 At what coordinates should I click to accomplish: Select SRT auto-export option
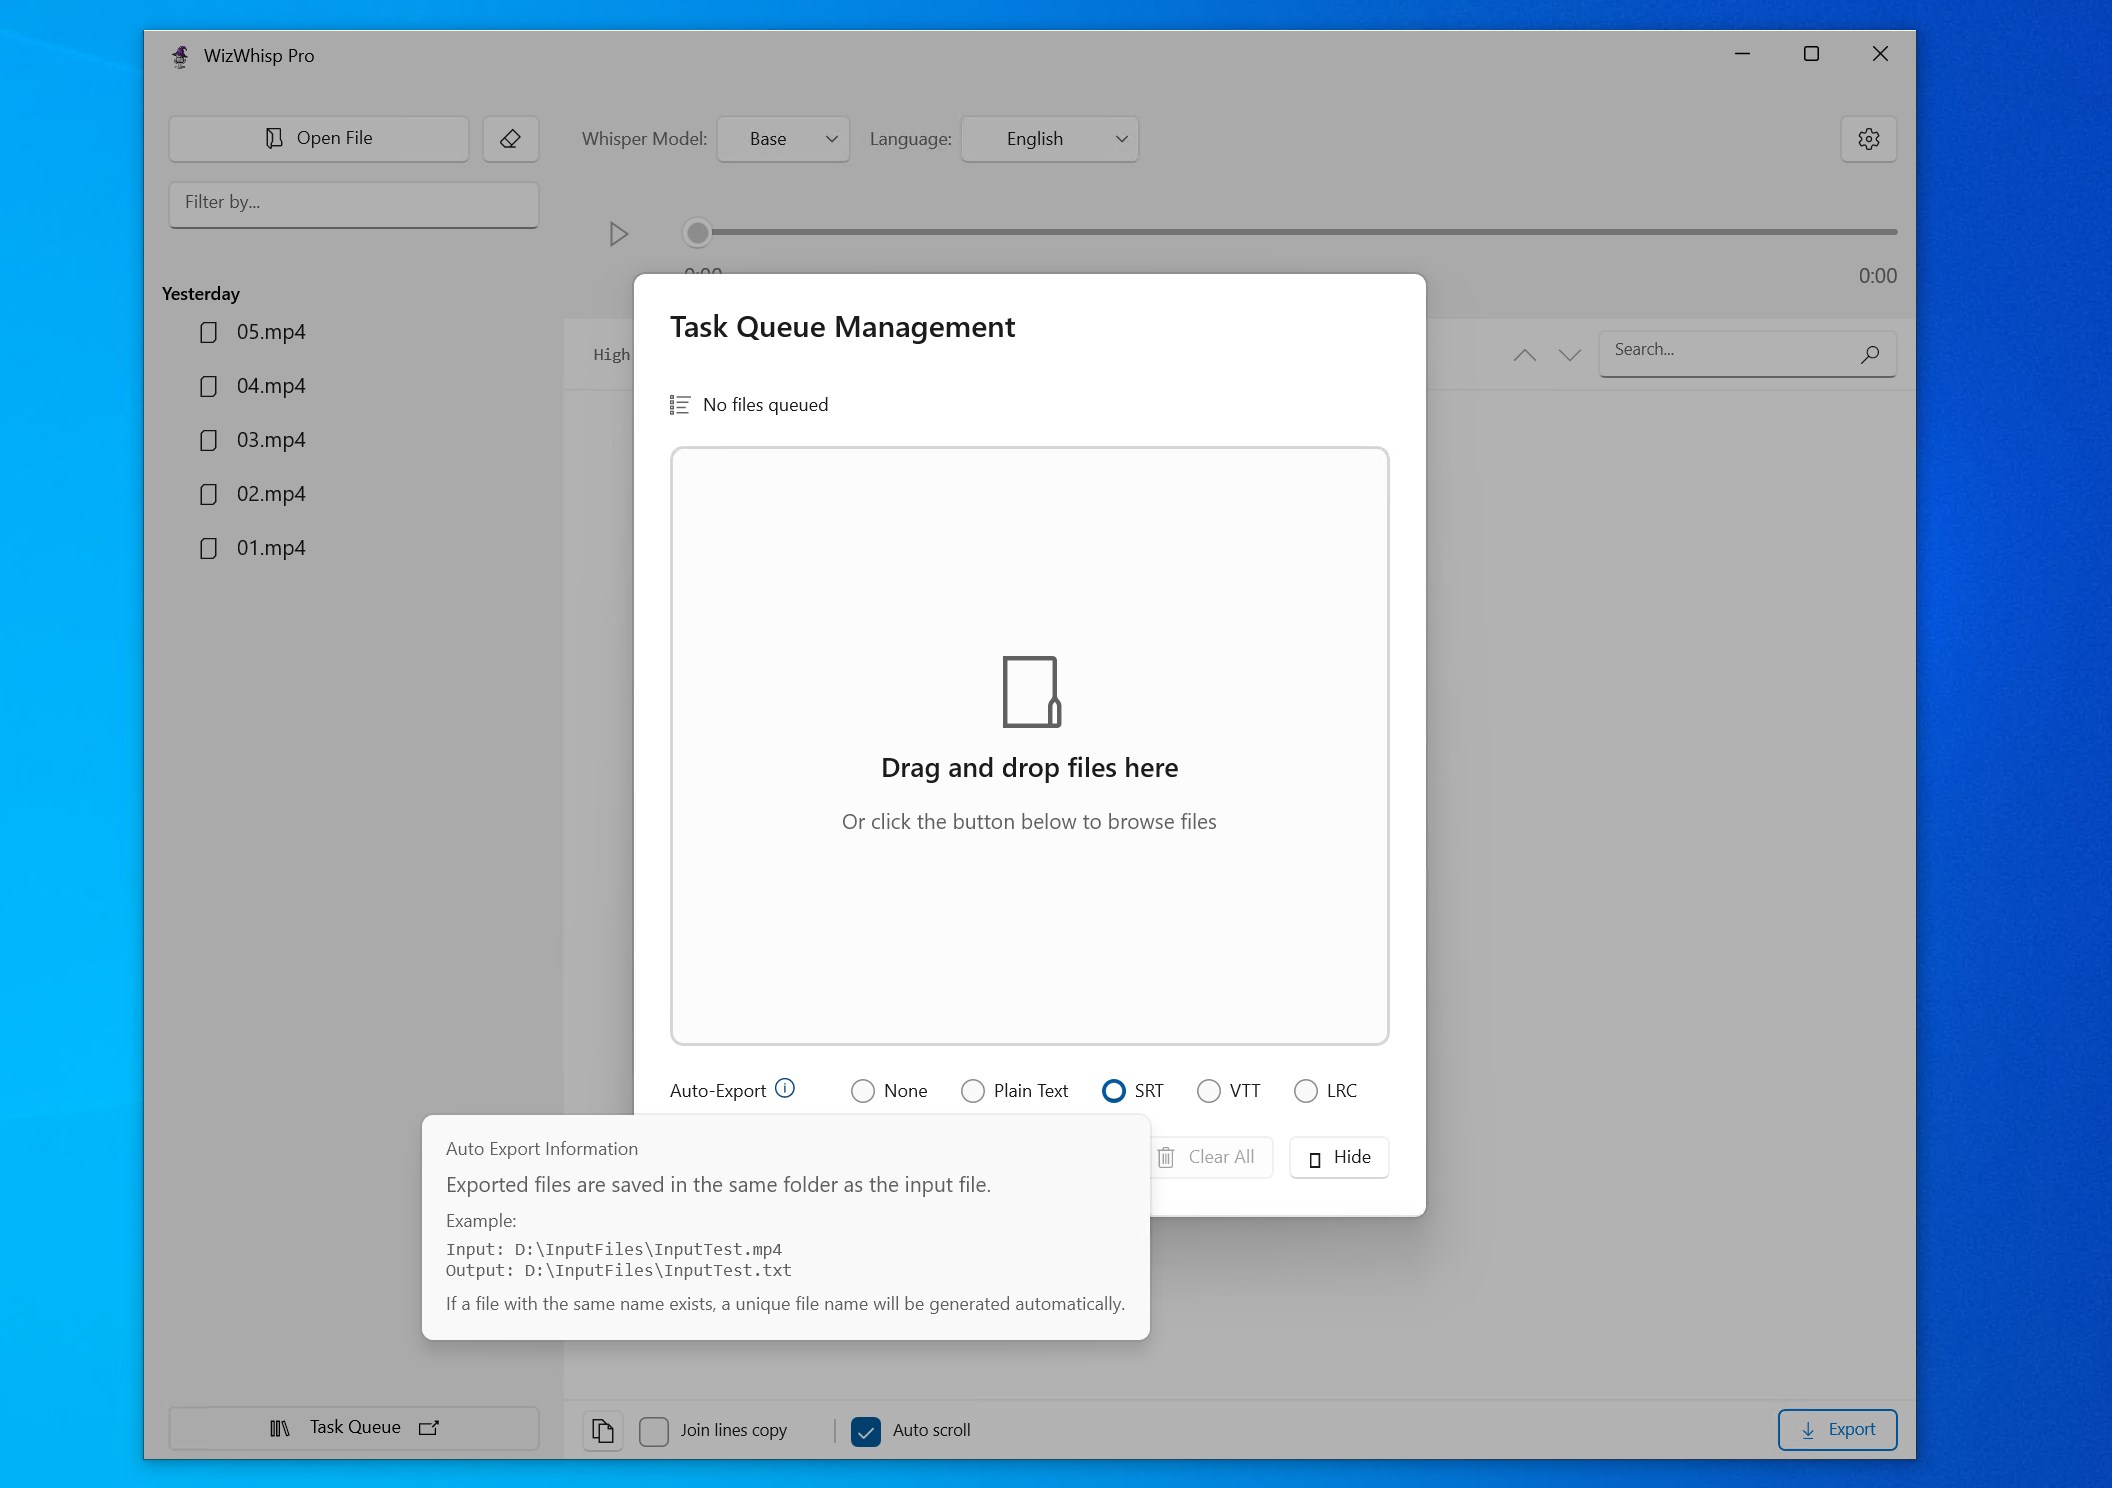1132,1091
